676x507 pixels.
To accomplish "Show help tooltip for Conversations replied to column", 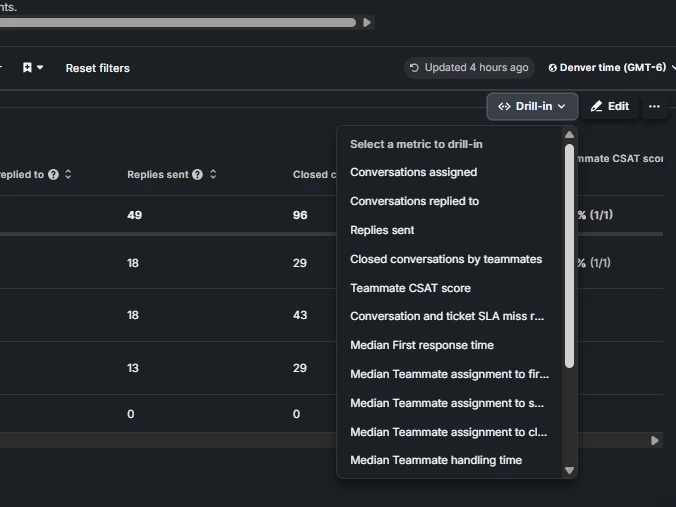I will (x=53, y=175).
